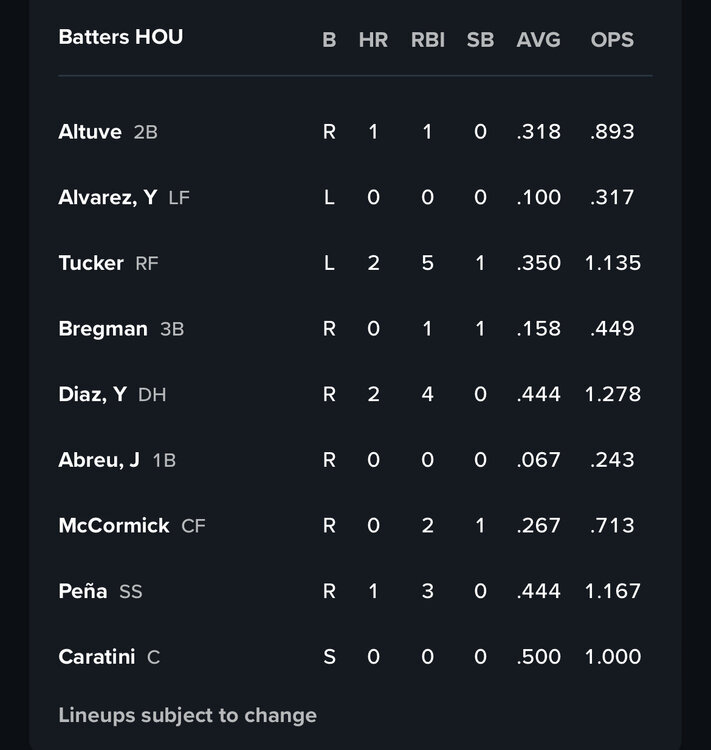Click the RBI column header
The height and width of the screenshot is (750, 711).
(x=427, y=41)
